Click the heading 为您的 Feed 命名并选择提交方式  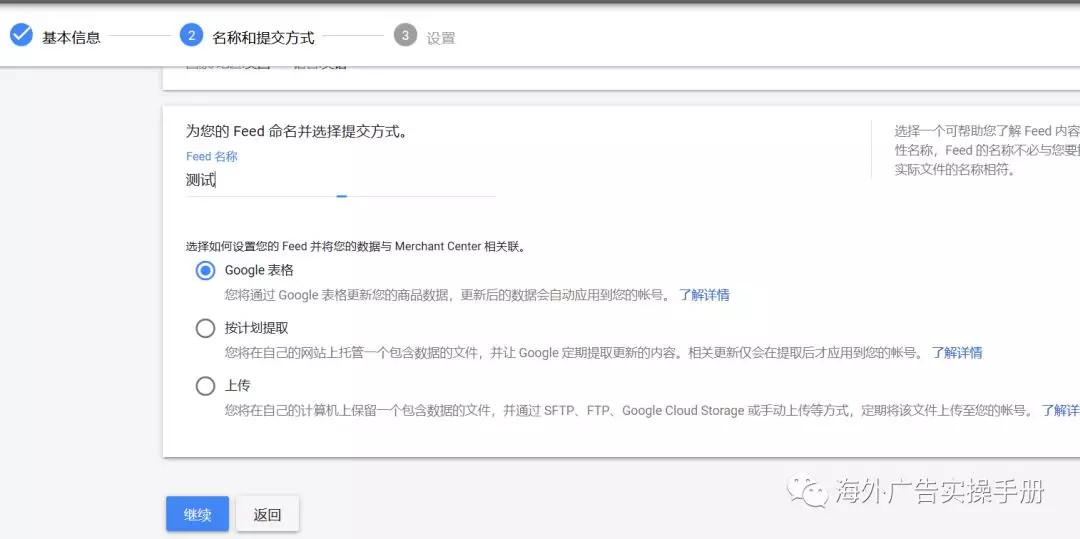coord(296,131)
